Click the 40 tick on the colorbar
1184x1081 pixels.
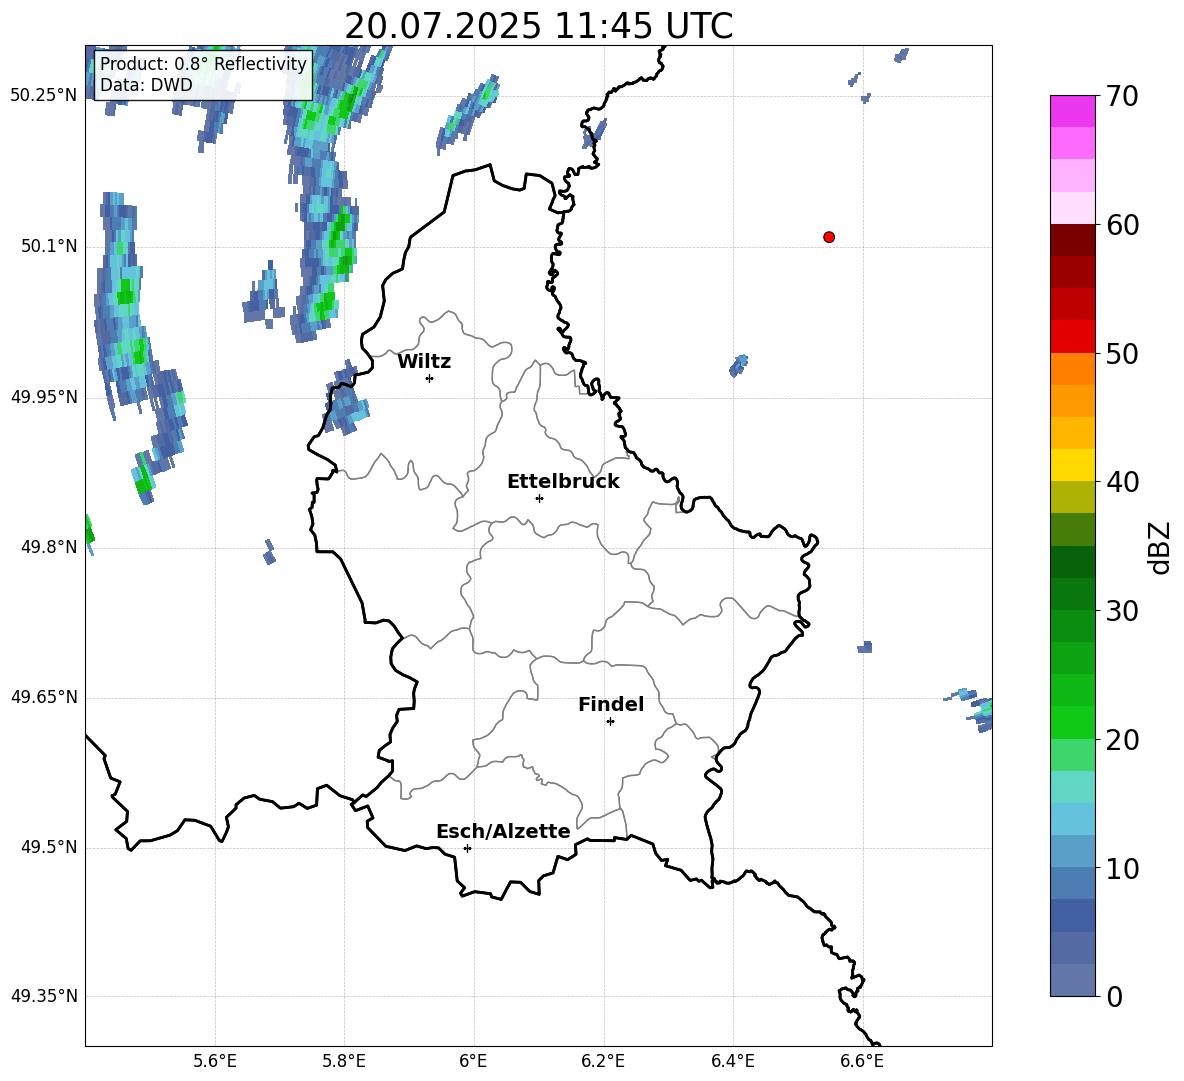1122,482
